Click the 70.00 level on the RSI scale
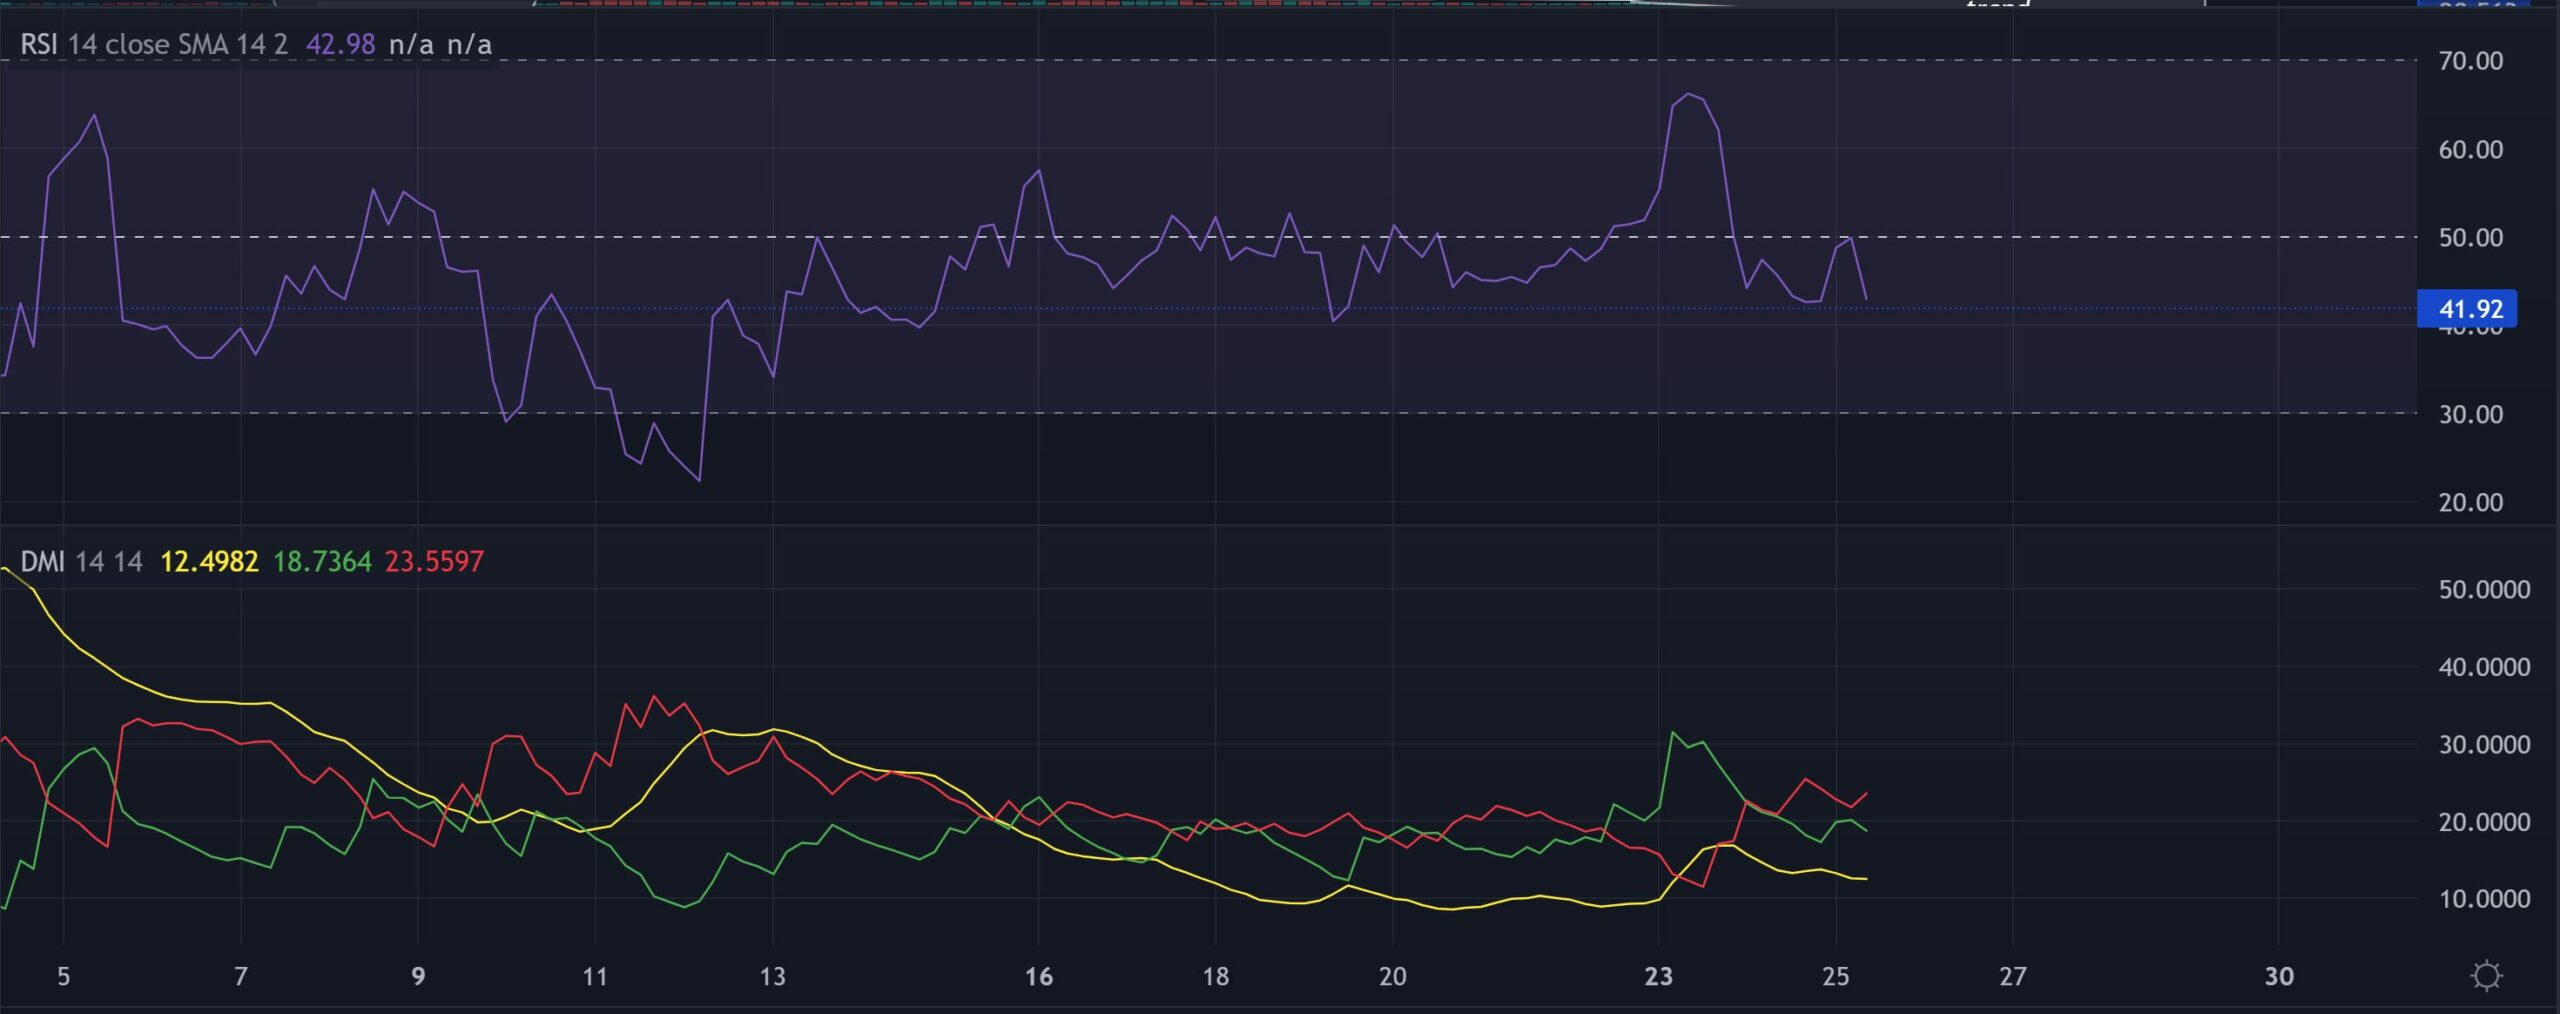 coord(2474,61)
